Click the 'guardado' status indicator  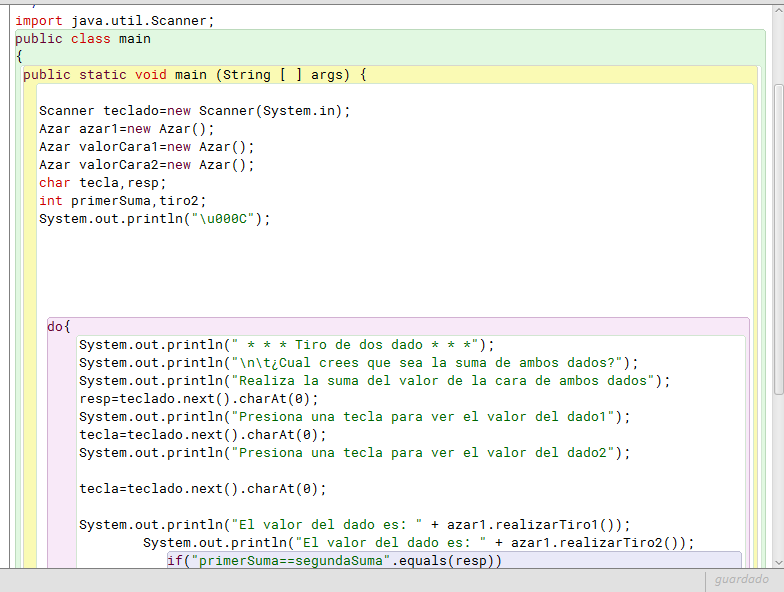pyautogui.click(x=741, y=580)
